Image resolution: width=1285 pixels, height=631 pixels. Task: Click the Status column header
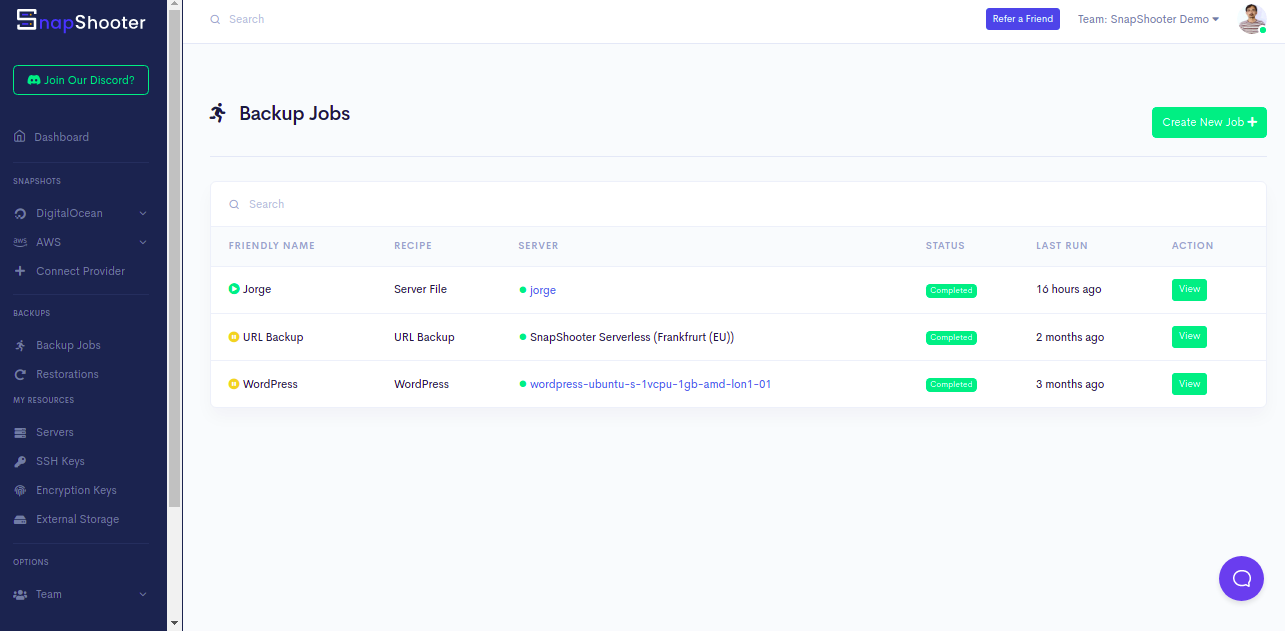tap(945, 245)
